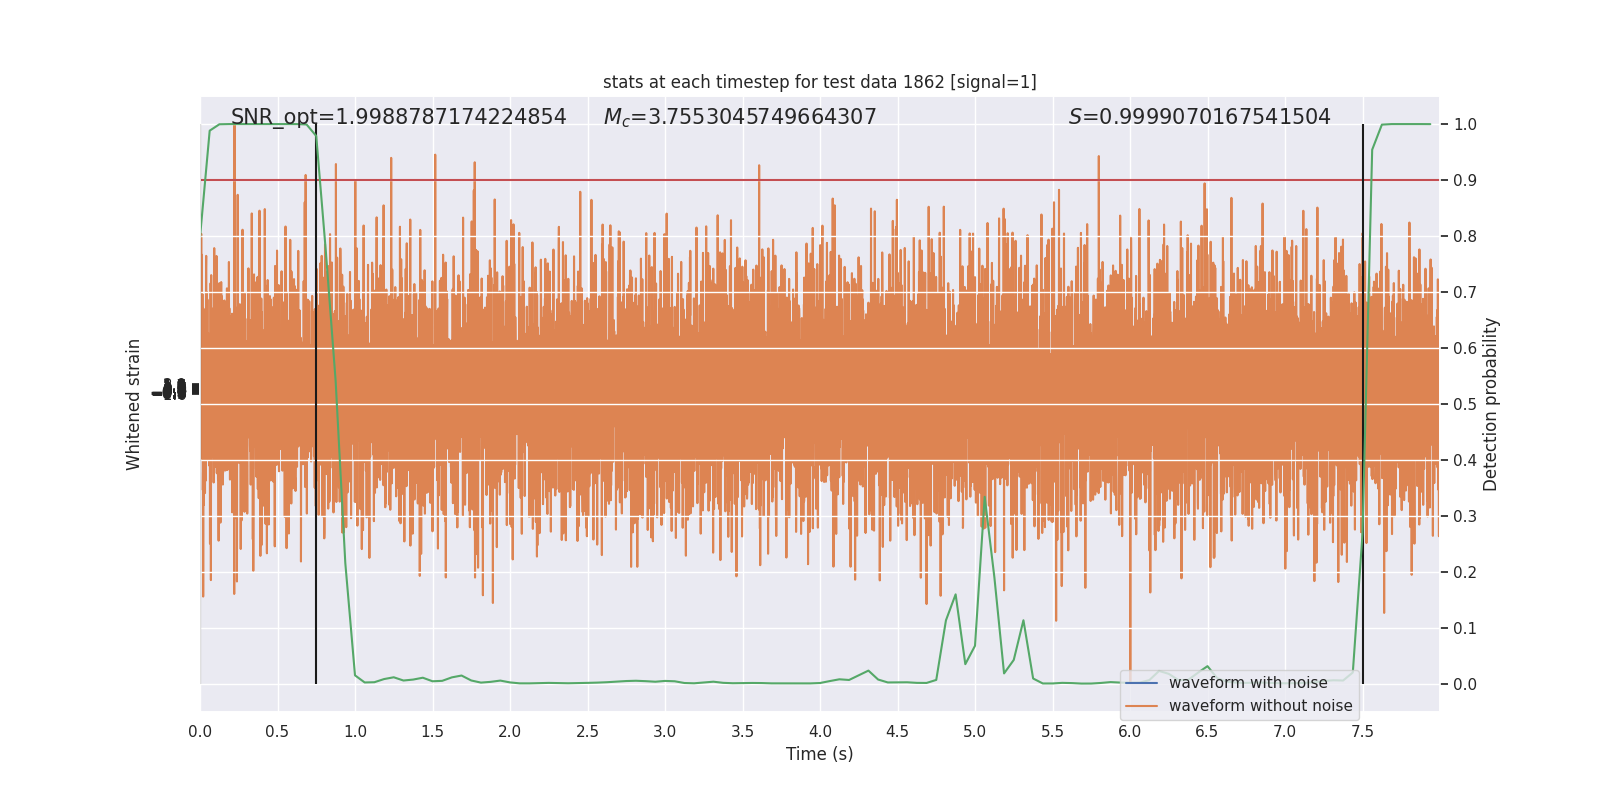The image size is (1600, 800).
Task: Click the x-axis tick label 6.5
Action: pos(1208,731)
